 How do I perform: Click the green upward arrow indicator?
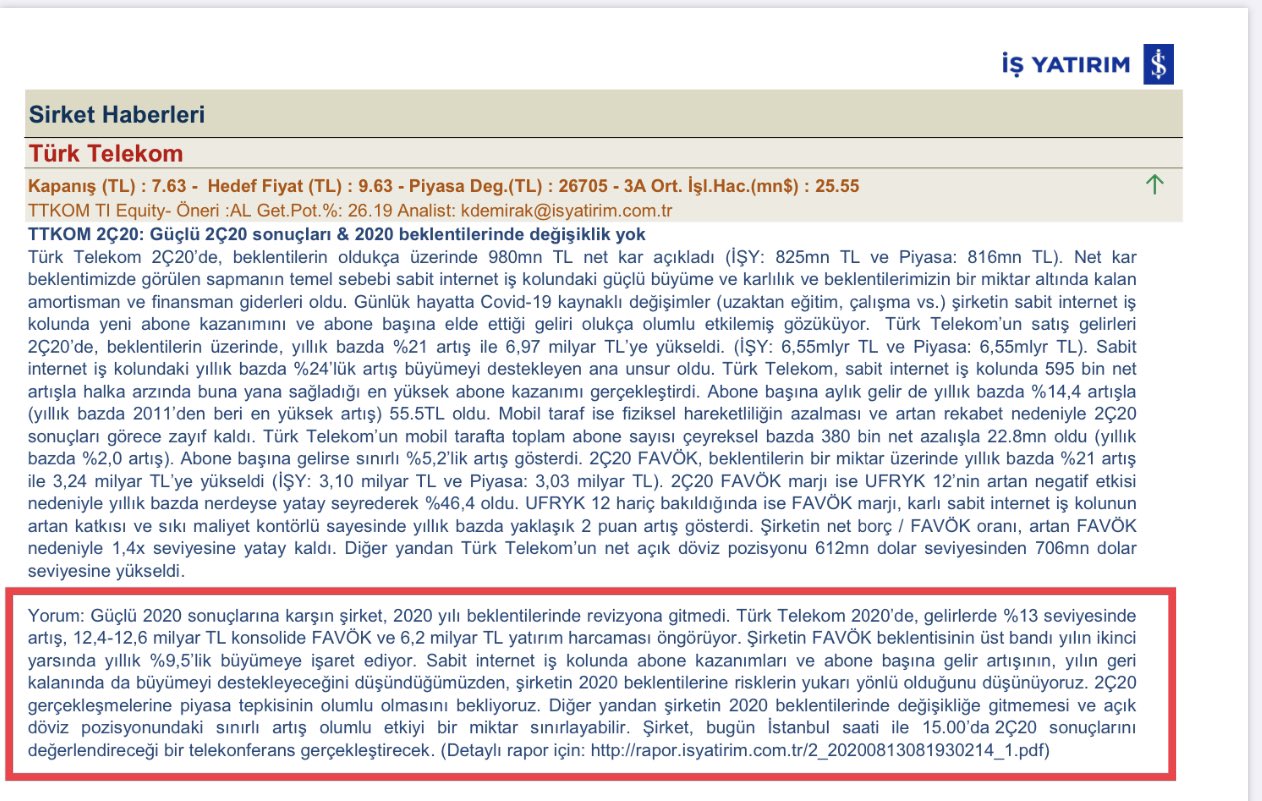tap(1155, 184)
